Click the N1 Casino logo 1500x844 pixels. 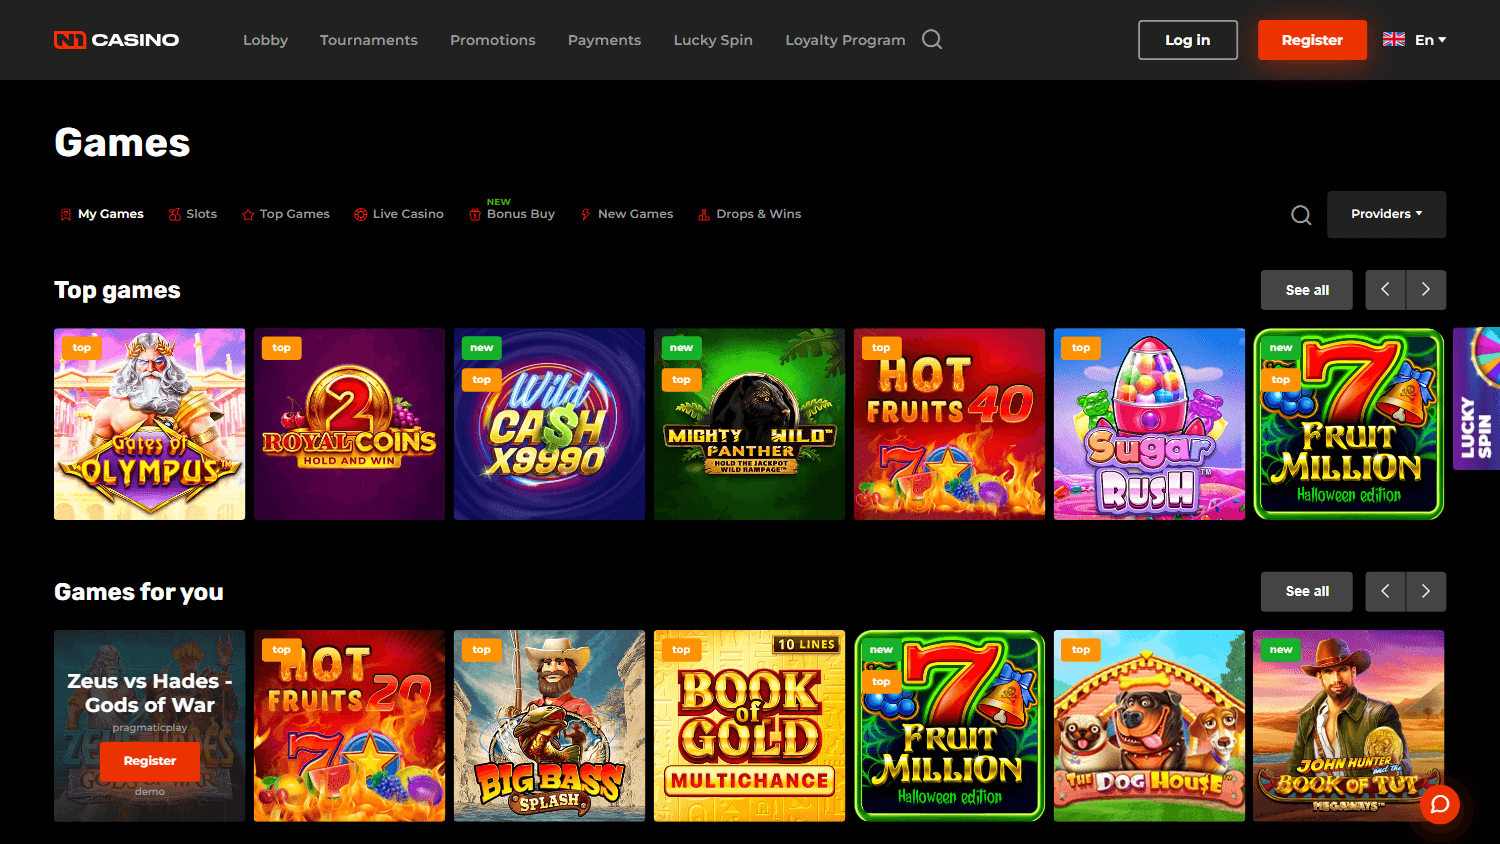click(115, 39)
